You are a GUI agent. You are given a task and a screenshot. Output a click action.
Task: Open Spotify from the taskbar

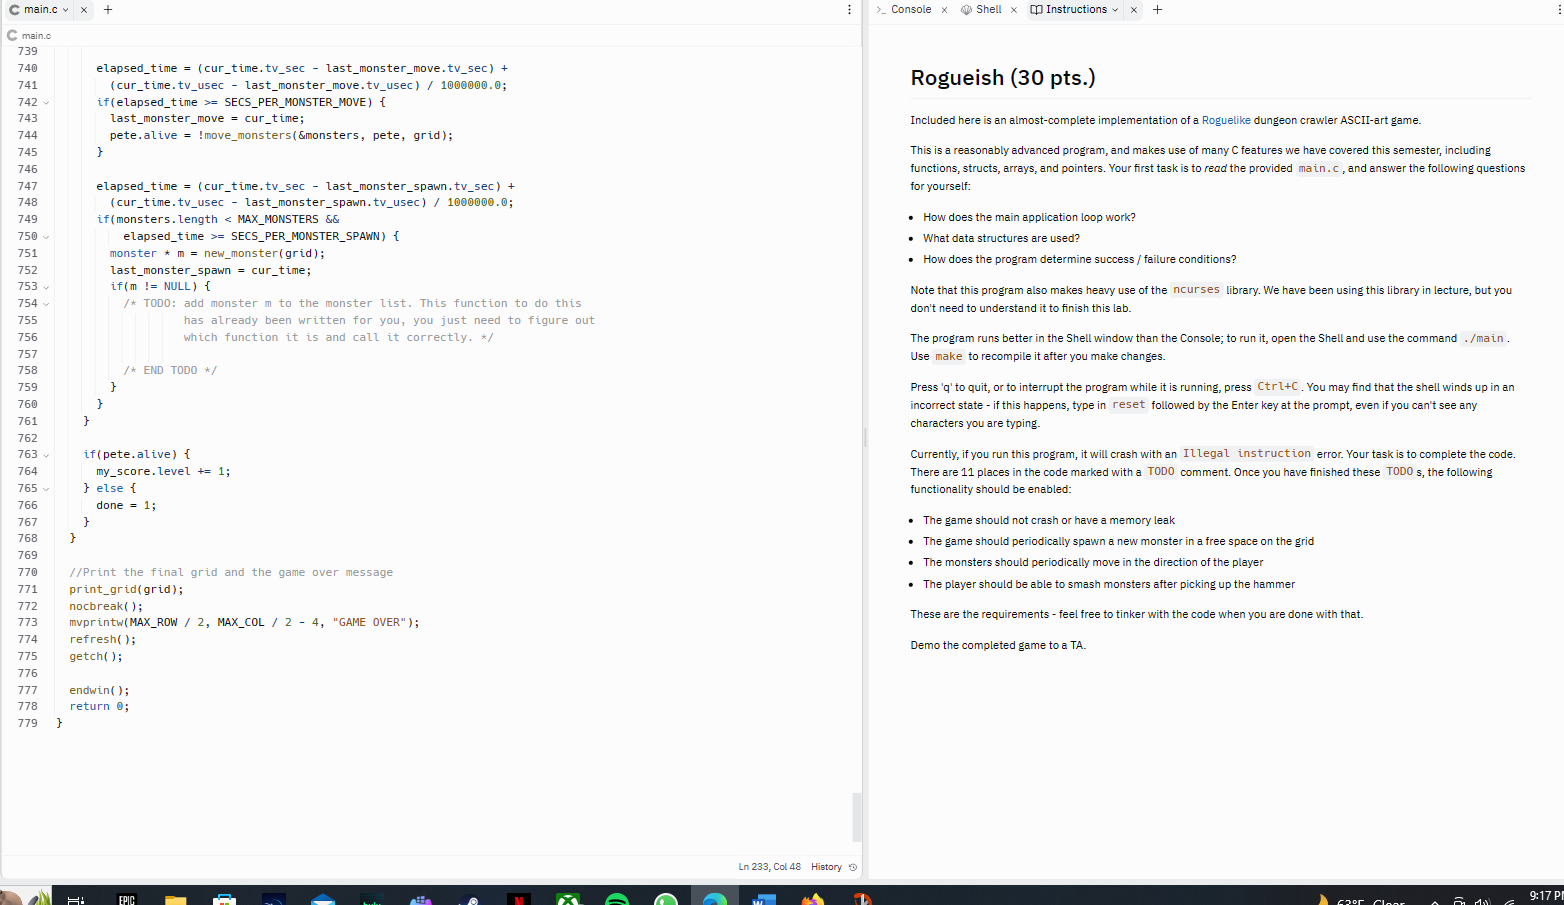[617, 897]
